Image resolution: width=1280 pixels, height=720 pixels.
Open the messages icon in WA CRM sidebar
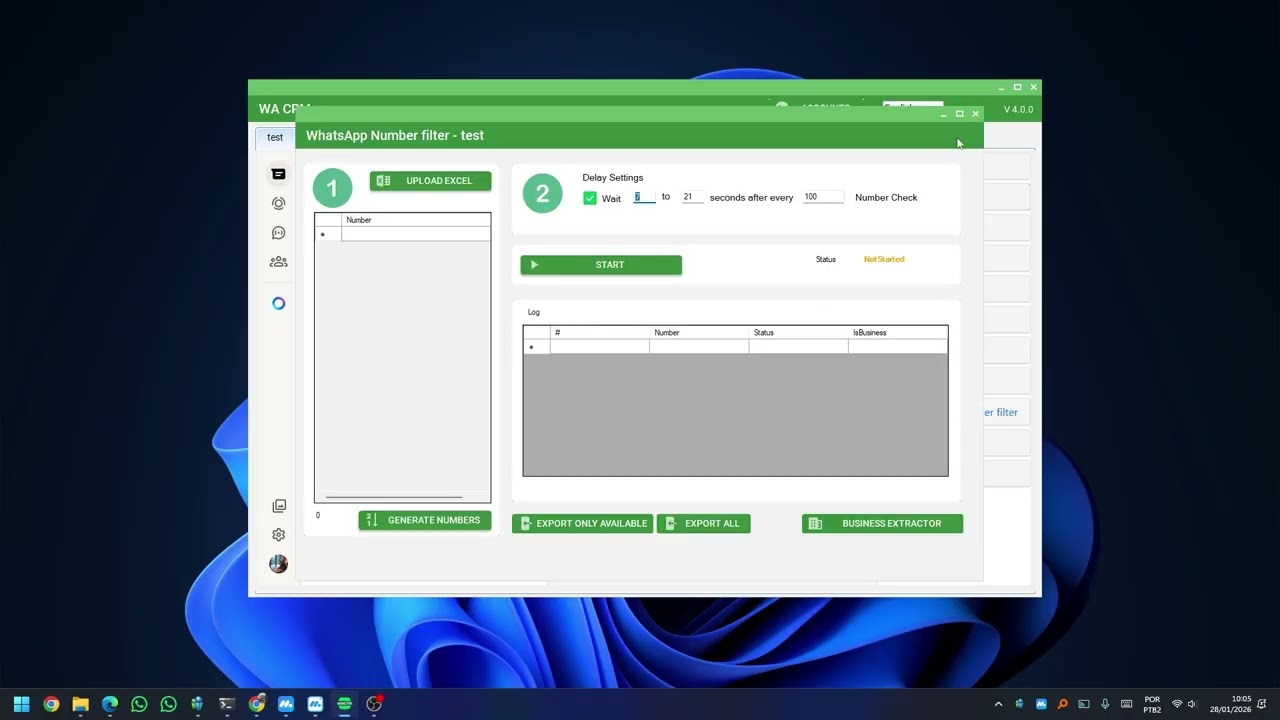(278, 174)
